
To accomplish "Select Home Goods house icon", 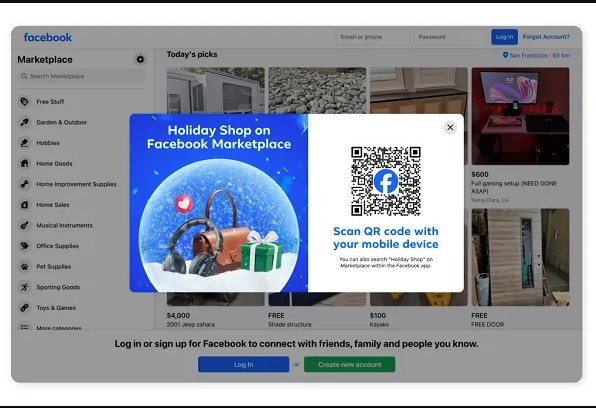I will (x=25, y=164).
